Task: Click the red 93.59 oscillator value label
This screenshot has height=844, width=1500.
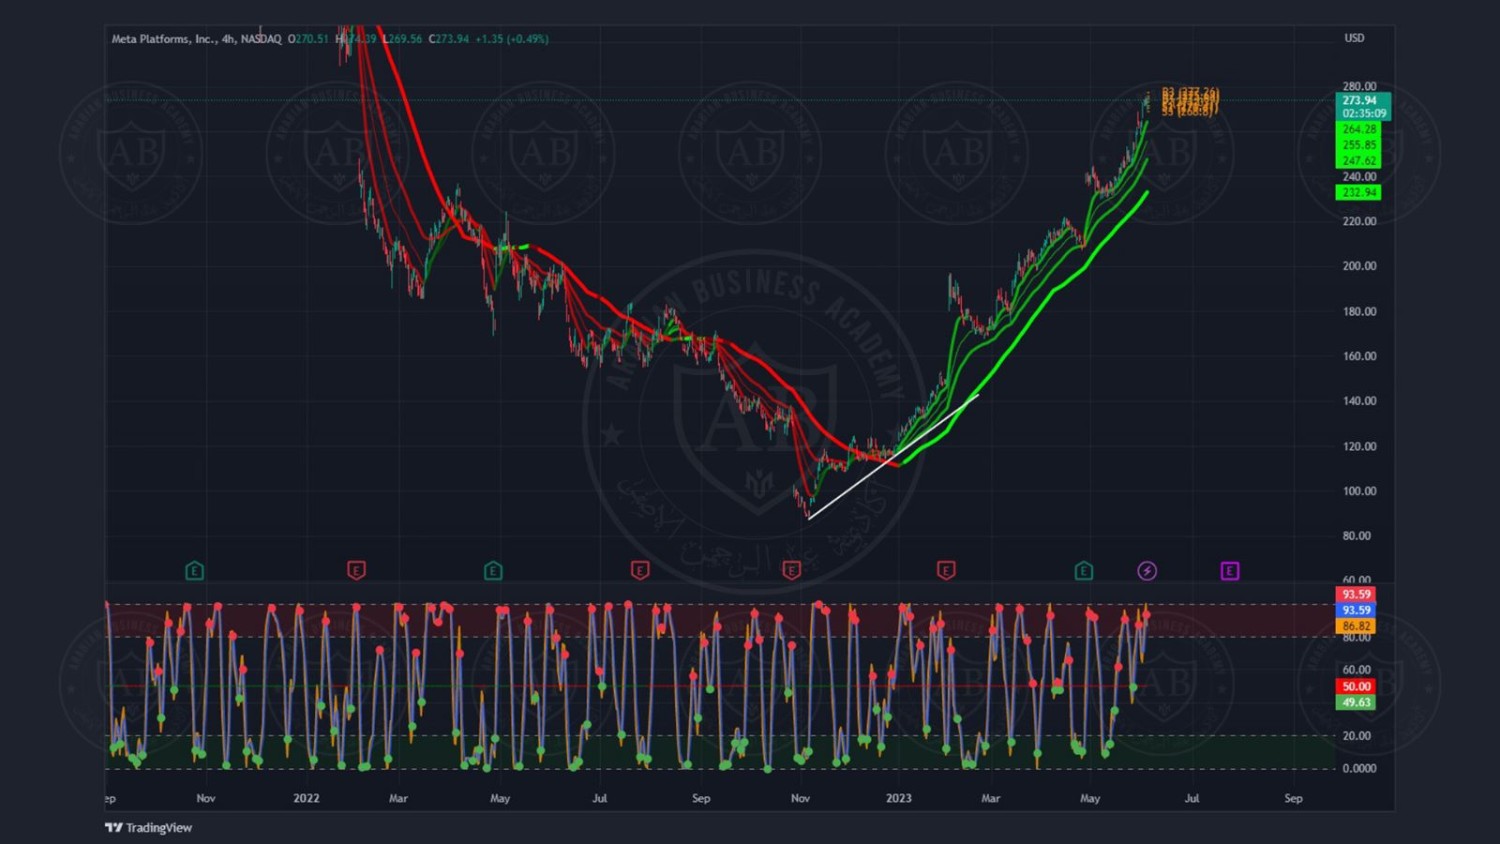Action: 1356,594
